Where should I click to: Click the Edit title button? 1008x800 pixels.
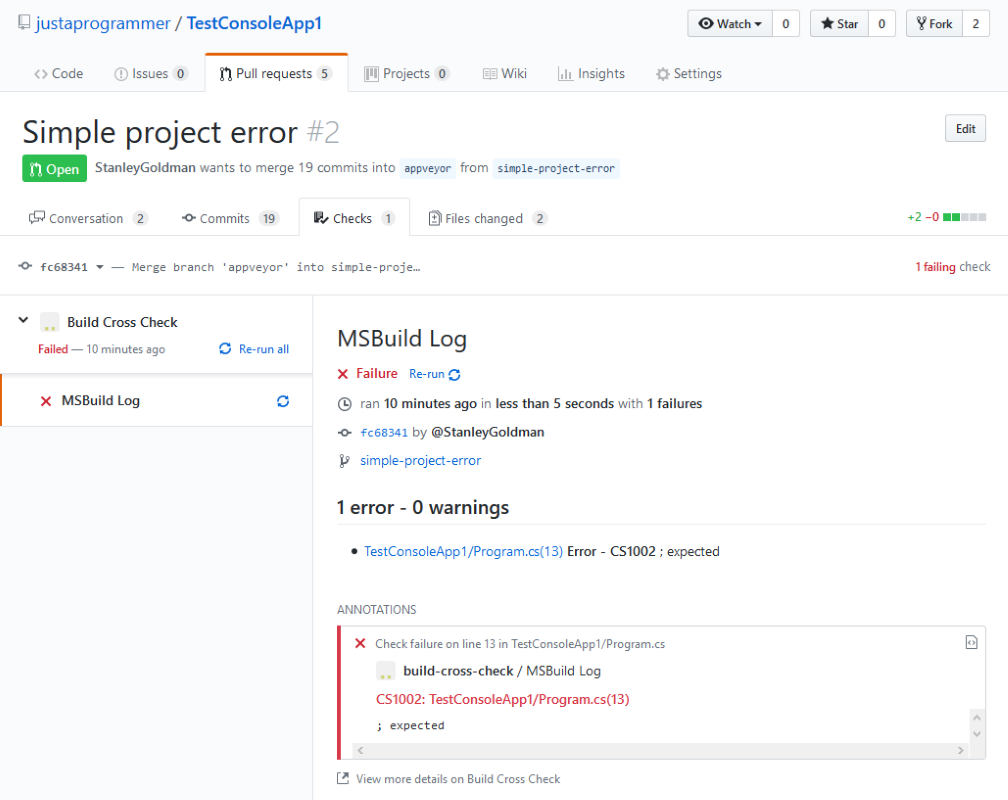click(966, 129)
